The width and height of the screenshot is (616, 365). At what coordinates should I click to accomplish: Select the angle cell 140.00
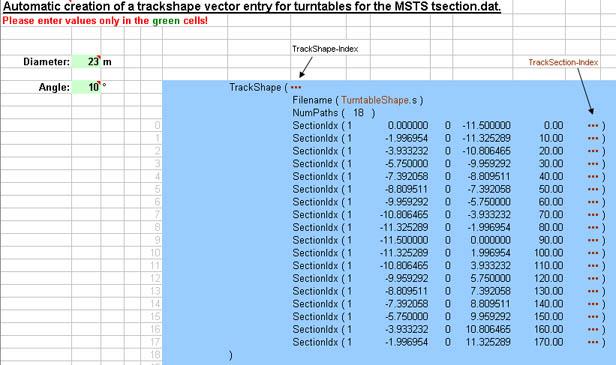[x=548, y=304]
